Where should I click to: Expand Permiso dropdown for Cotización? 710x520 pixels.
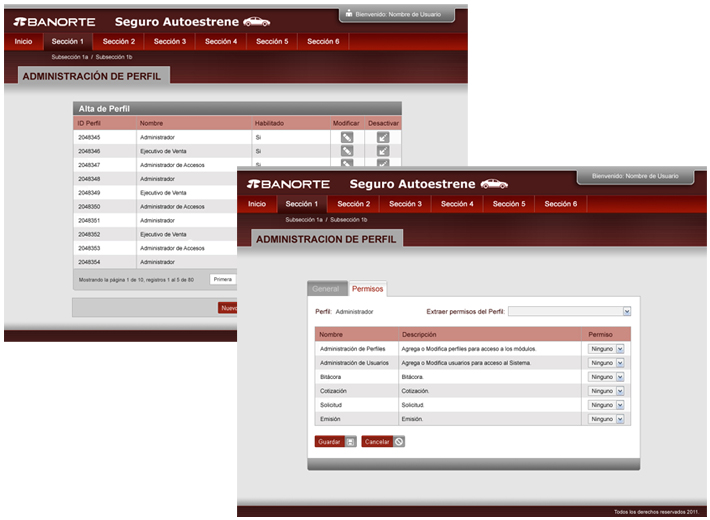coord(619,391)
